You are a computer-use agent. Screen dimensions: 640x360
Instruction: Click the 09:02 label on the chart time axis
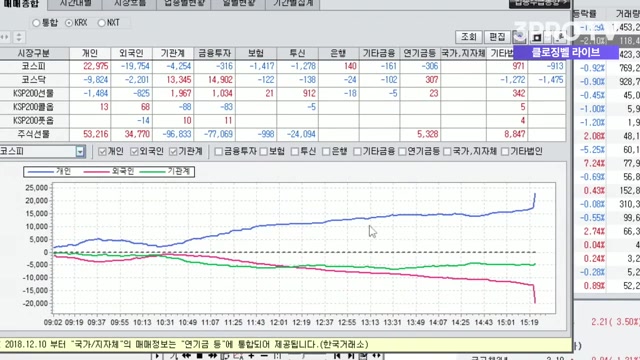point(53,322)
